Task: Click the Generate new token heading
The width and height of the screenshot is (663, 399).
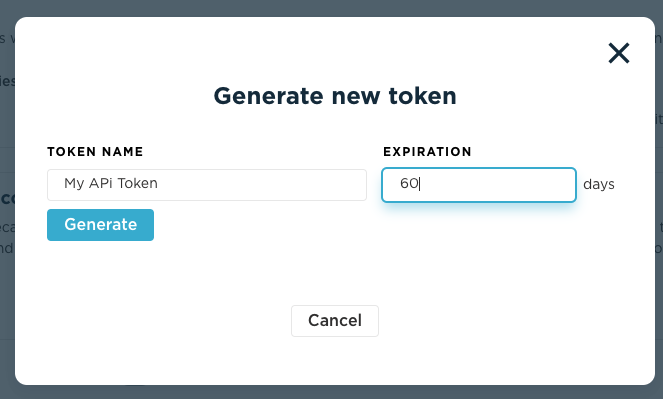Action: coord(335,96)
